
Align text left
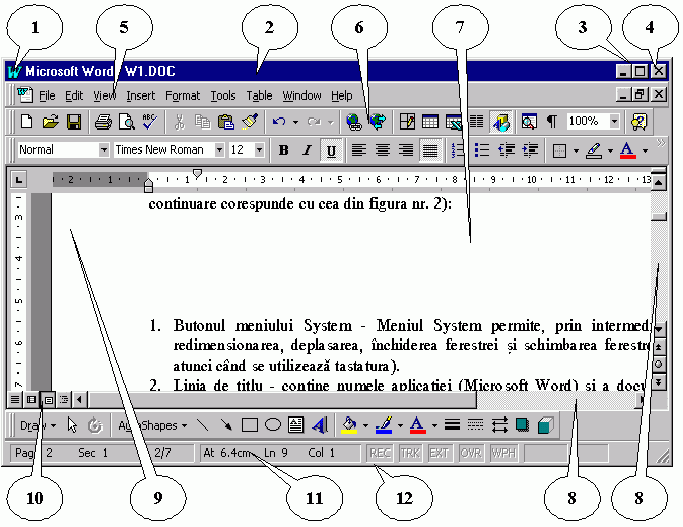coord(359,150)
